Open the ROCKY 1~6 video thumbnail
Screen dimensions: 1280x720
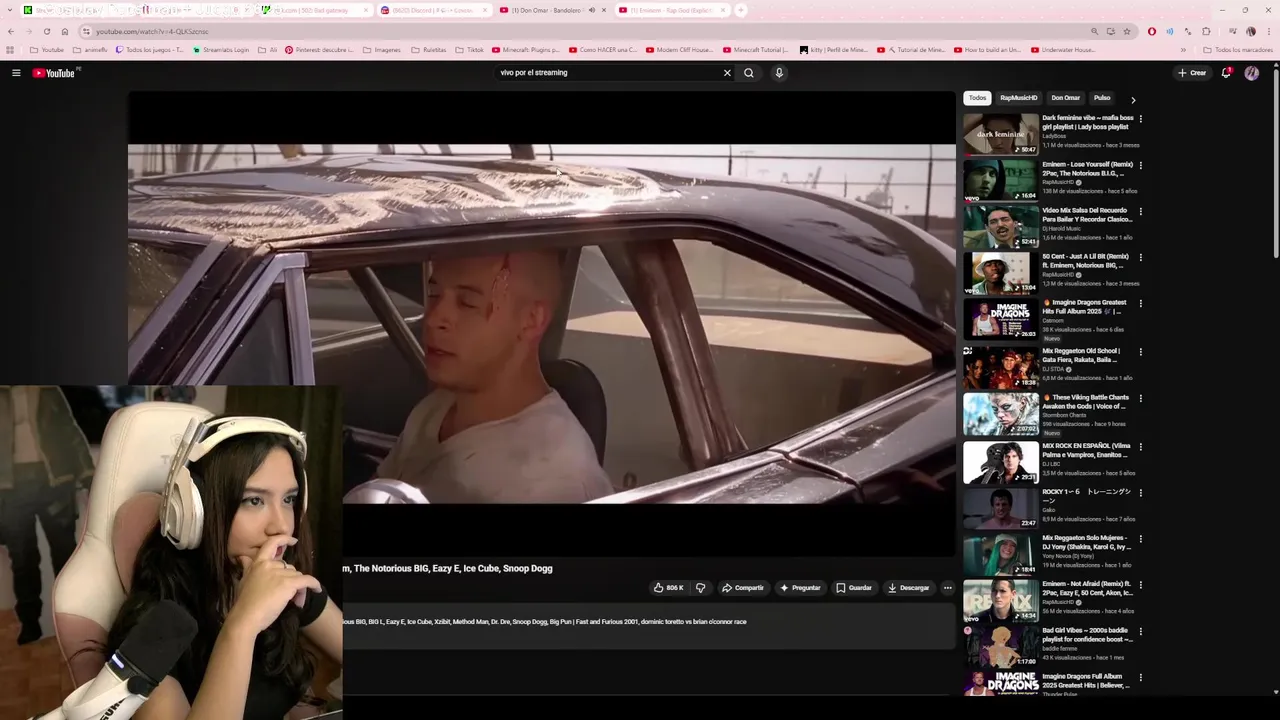click(1000, 508)
